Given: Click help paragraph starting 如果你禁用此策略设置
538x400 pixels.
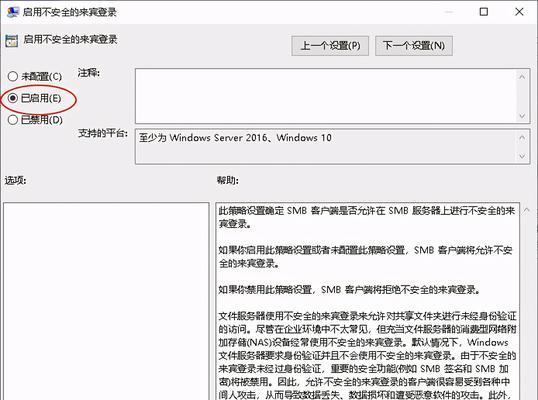Looking at the screenshot, I should click(x=349, y=290).
